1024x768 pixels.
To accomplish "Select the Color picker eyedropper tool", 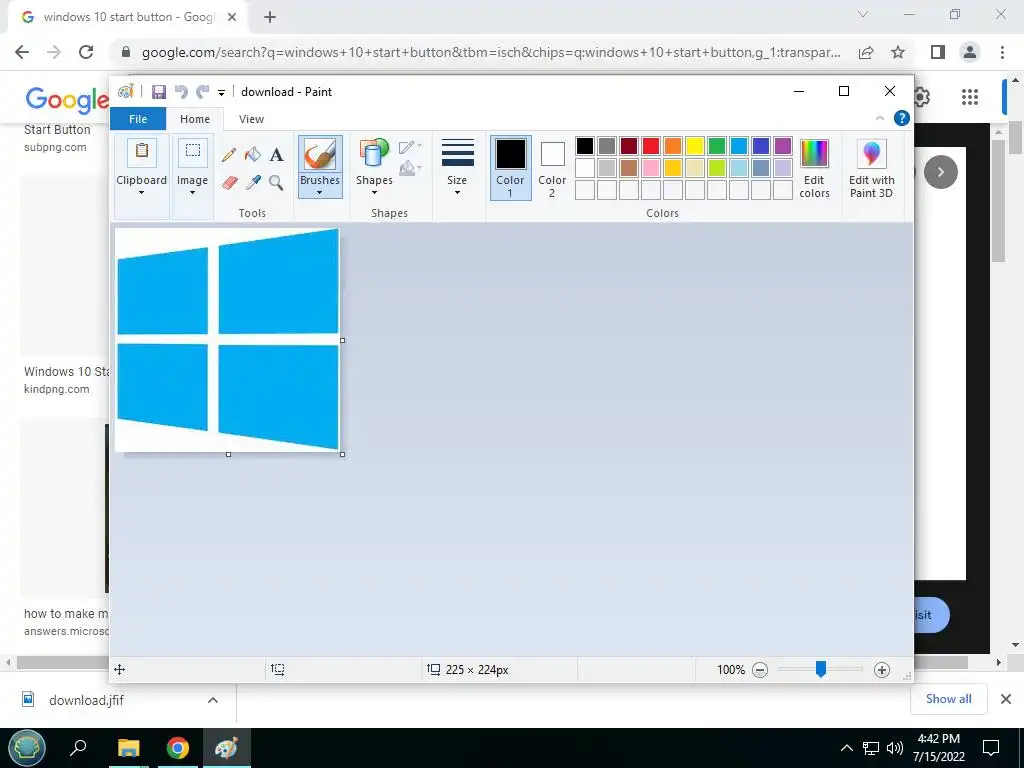I will 253,182.
